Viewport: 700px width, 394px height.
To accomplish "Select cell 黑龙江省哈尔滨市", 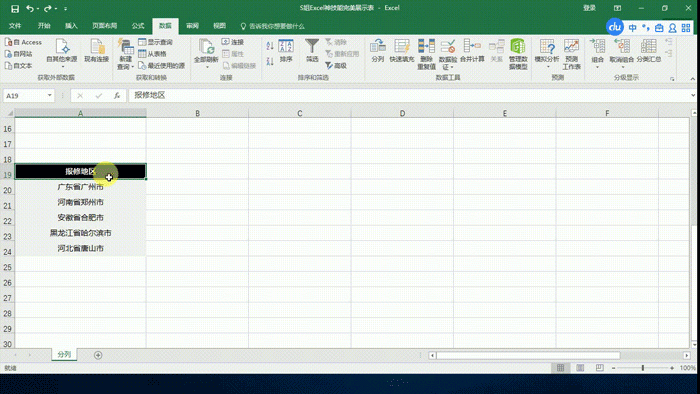I will pos(80,233).
